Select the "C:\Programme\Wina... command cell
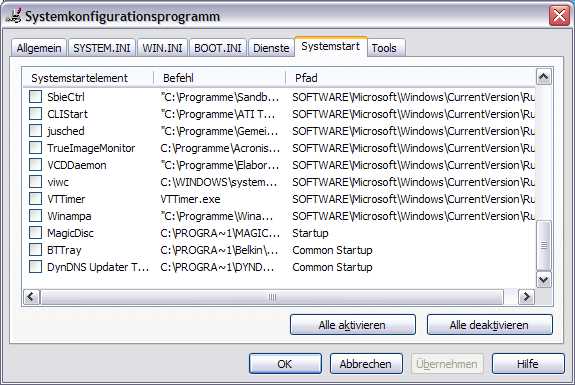This screenshot has height=385, width=575. 217,216
